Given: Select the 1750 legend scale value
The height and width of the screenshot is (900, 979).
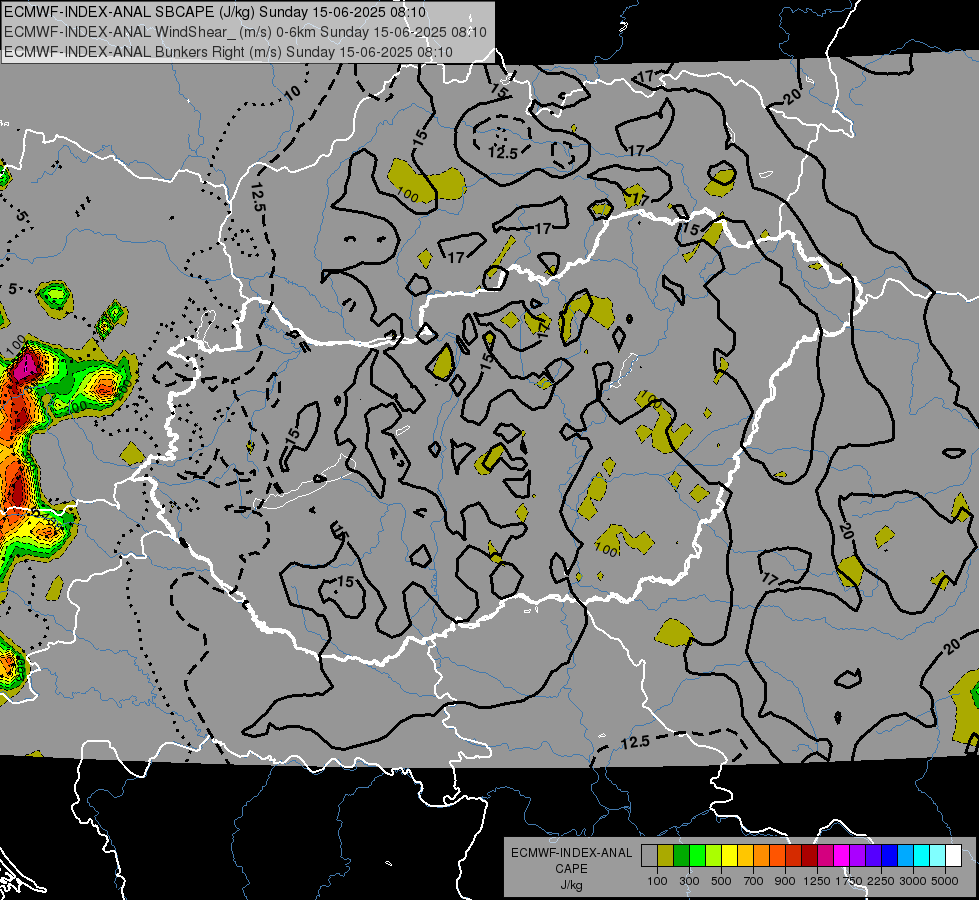Looking at the screenshot, I should pyautogui.click(x=849, y=881).
